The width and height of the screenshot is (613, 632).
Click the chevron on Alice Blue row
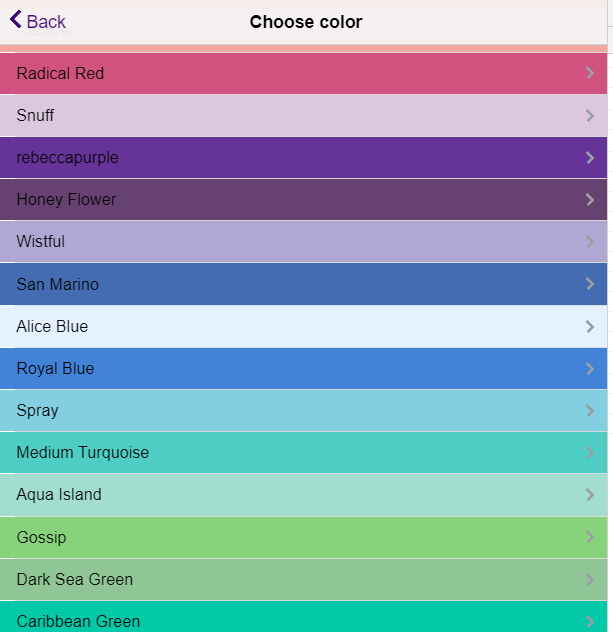(x=590, y=326)
